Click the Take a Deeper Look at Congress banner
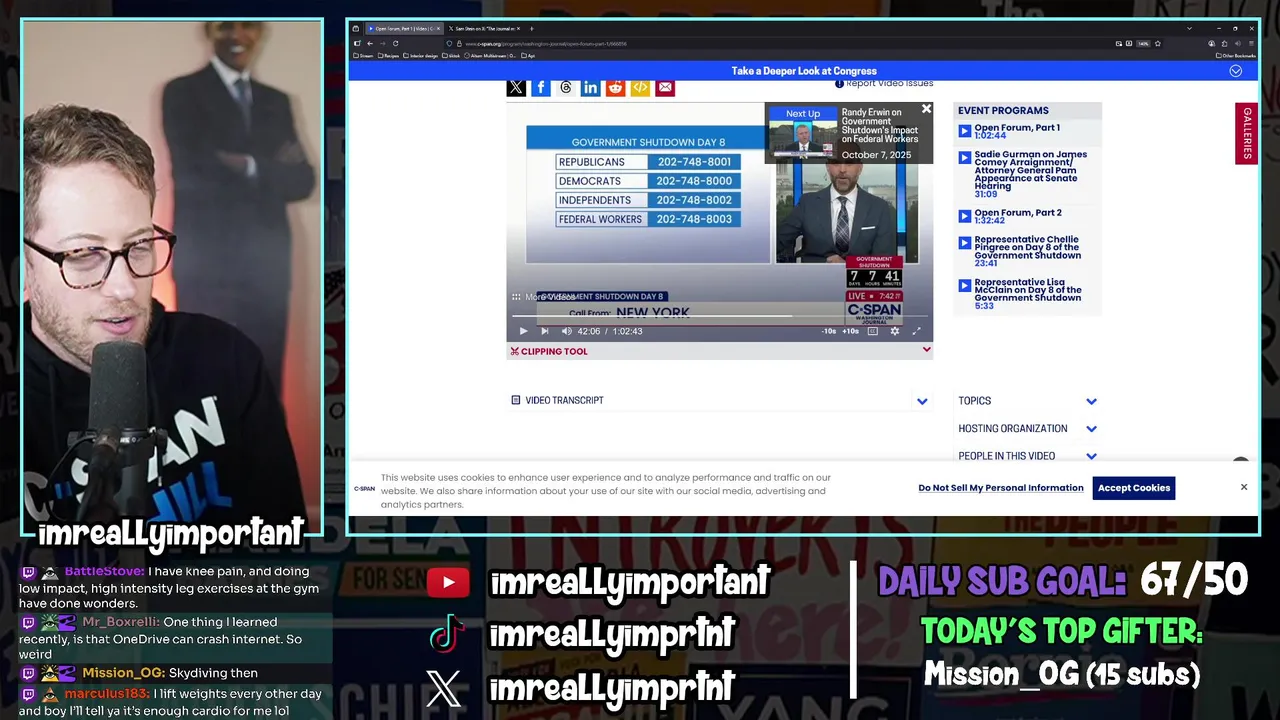This screenshot has width=1280, height=720. click(x=804, y=71)
